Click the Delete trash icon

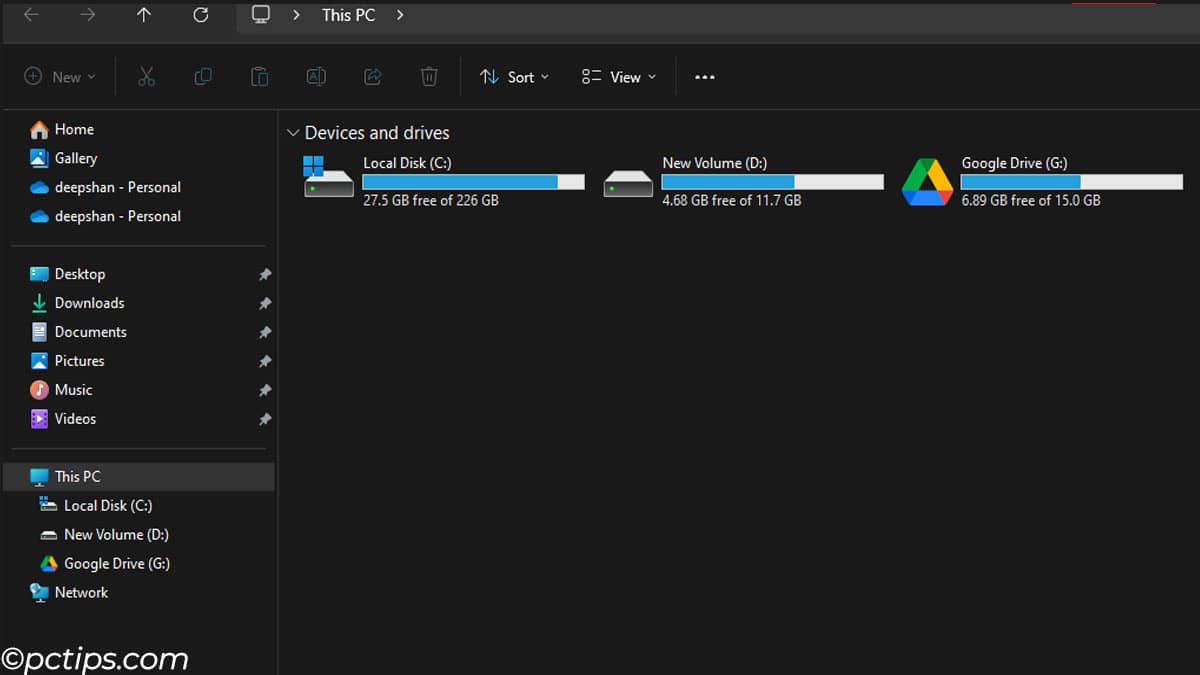tap(429, 77)
